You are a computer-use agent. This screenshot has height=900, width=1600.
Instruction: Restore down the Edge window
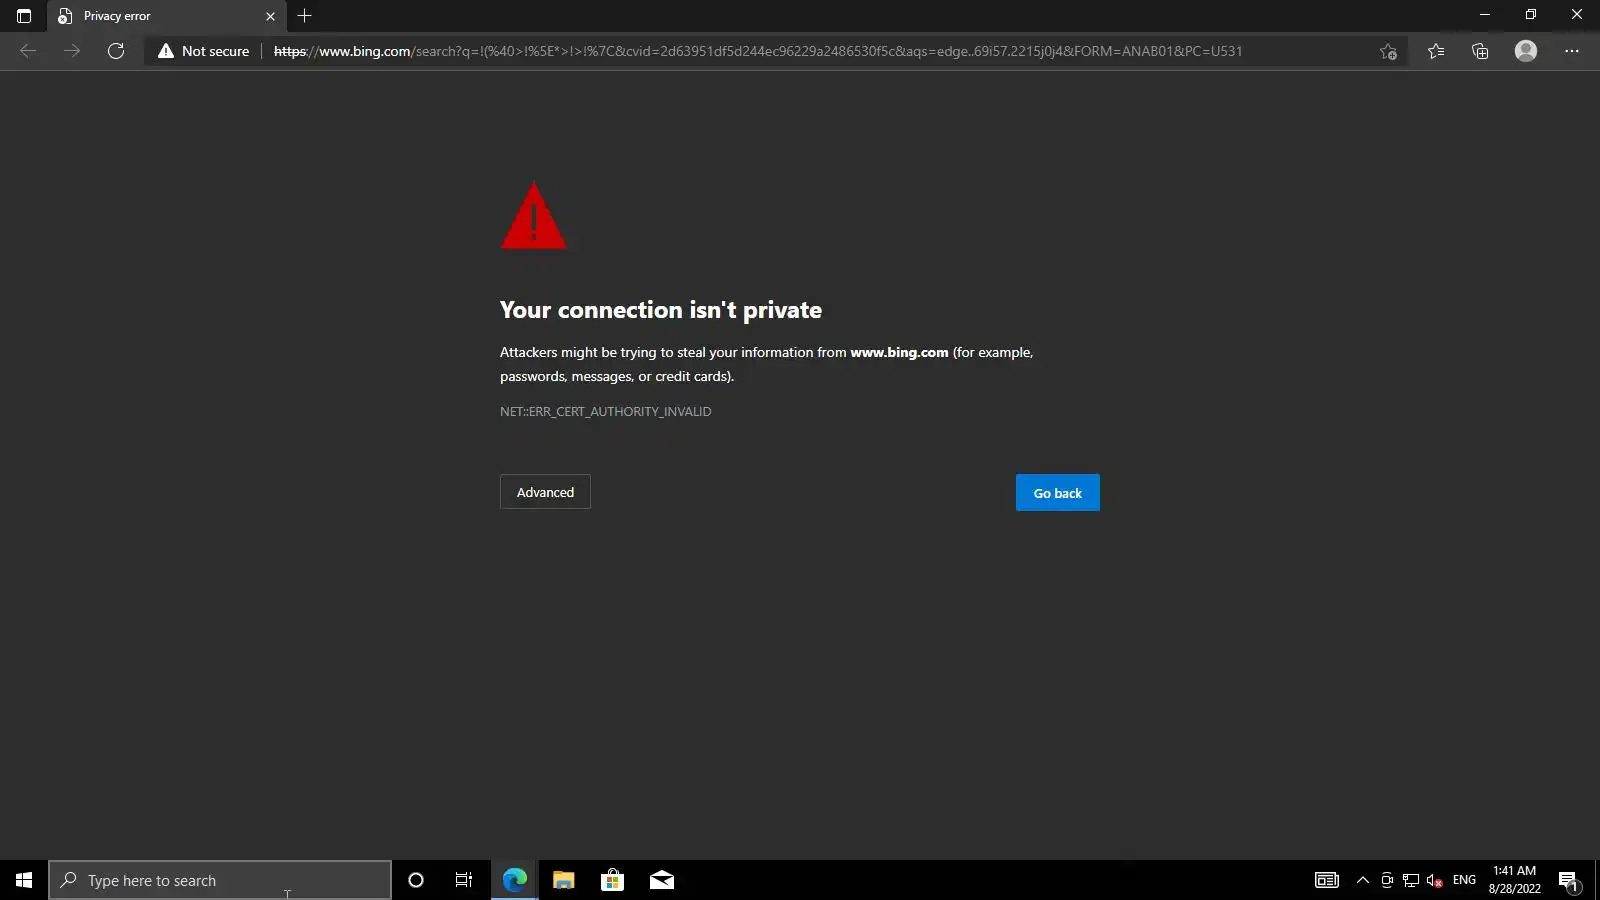click(1531, 15)
